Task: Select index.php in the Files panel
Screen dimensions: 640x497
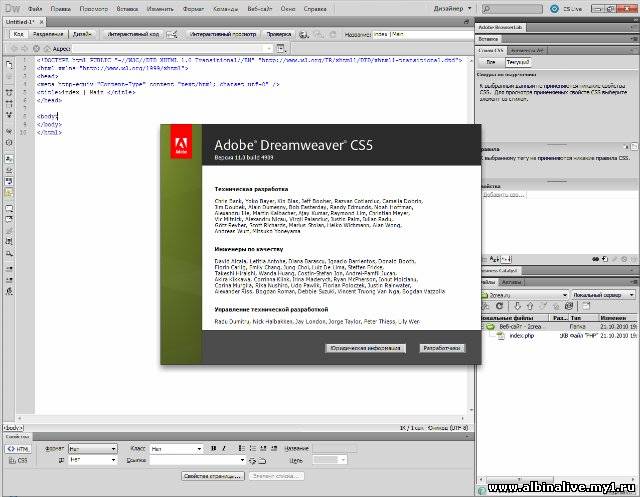Action: click(x=522, y=335)
